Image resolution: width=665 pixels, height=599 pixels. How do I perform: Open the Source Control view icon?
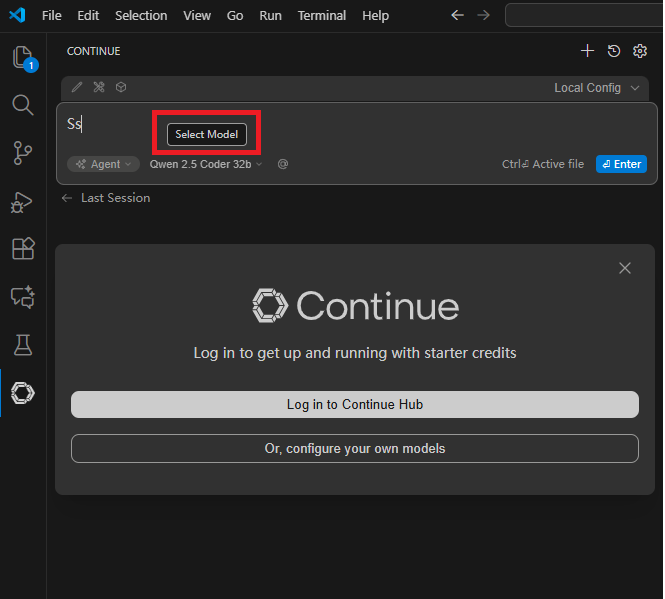click(23, 153)
